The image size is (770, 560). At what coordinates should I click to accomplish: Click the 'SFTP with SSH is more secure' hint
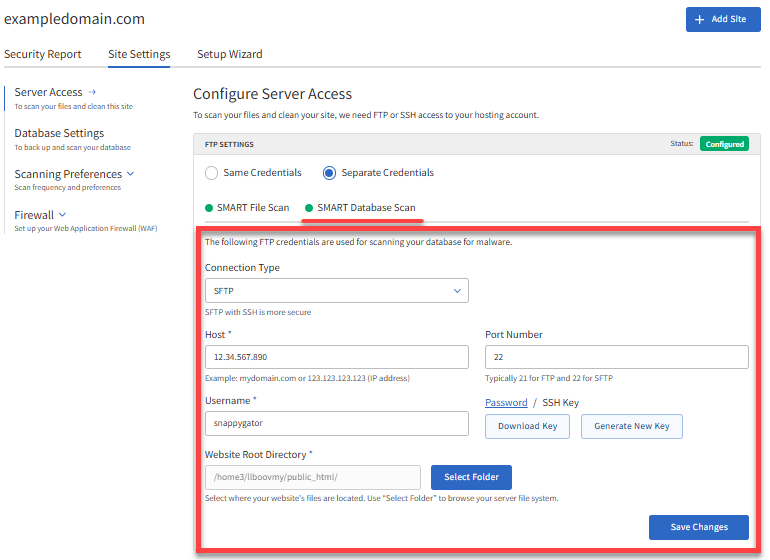tap(258, 312)
